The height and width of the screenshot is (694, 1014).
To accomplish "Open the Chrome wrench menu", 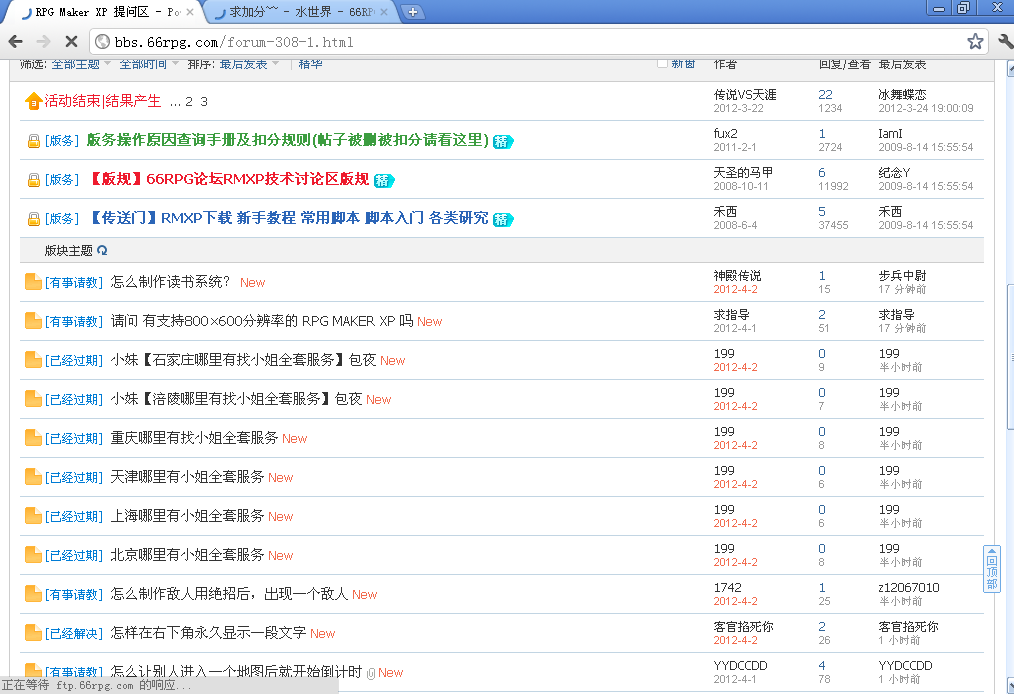I will coord(1005,42).
